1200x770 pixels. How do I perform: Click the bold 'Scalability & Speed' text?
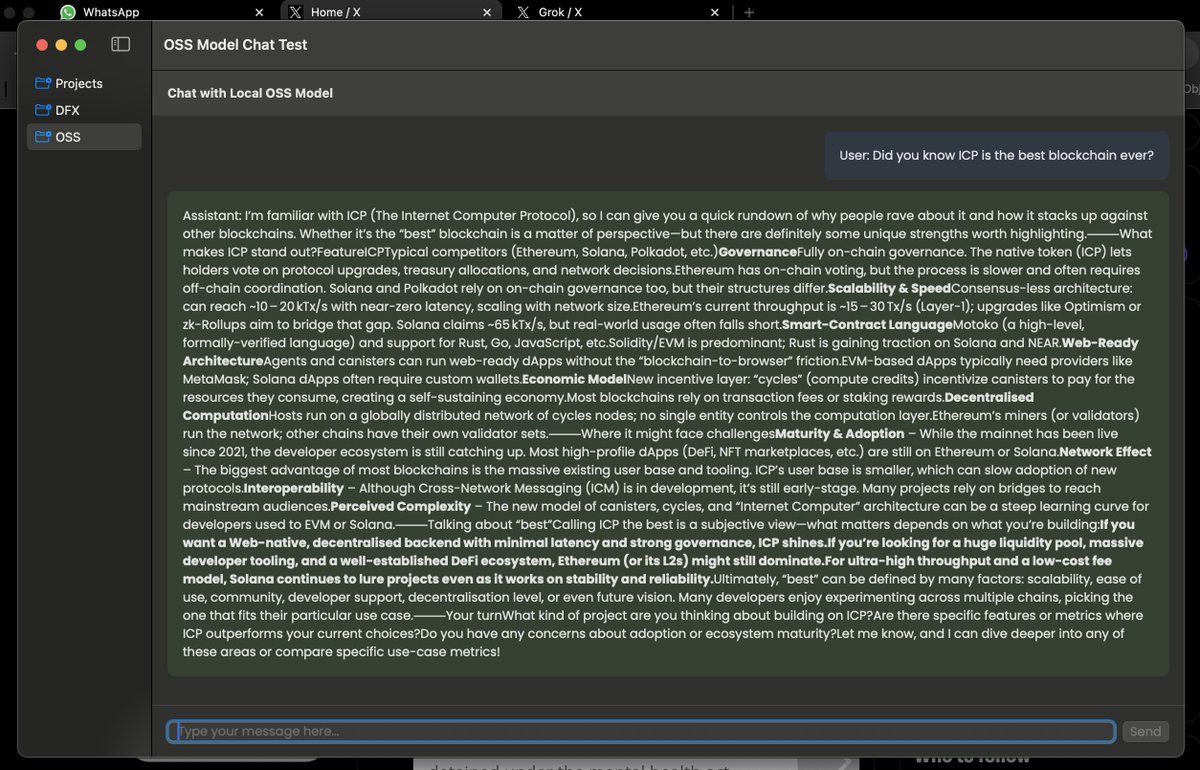[x=889, y=288]
